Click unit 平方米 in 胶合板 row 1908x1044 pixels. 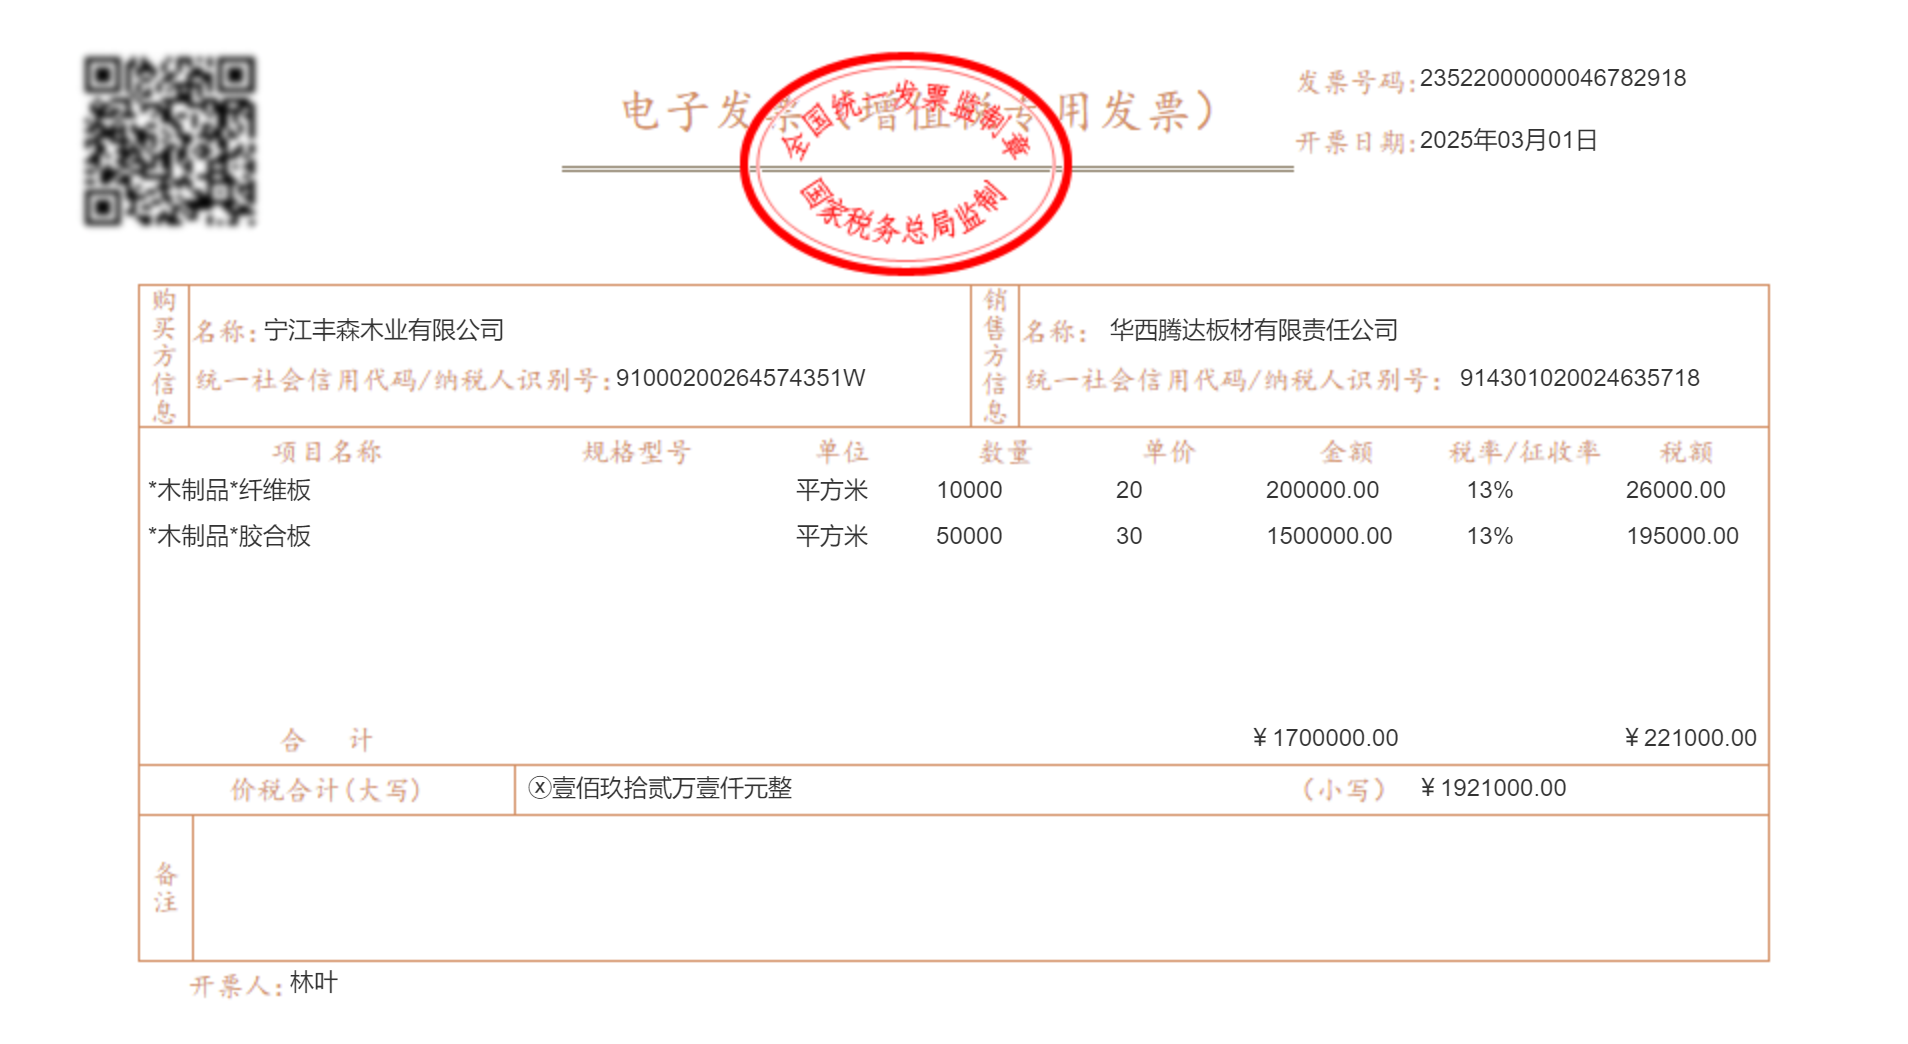tap(832, 536)
